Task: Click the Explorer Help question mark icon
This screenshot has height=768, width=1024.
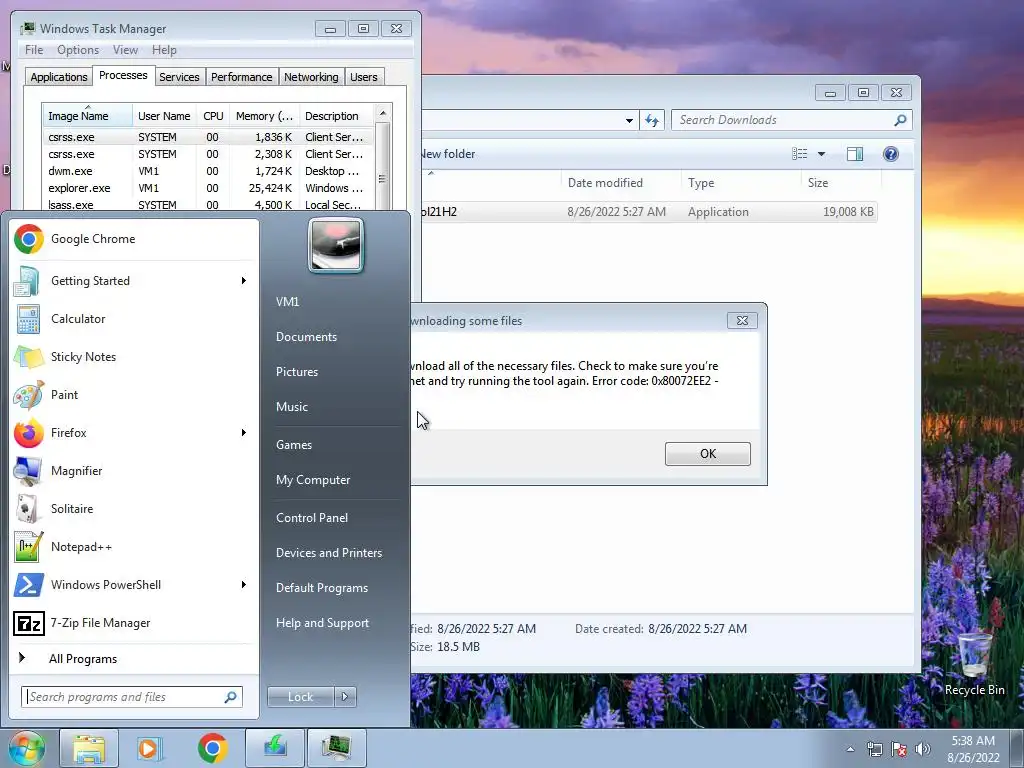Action: coord(890,154)
